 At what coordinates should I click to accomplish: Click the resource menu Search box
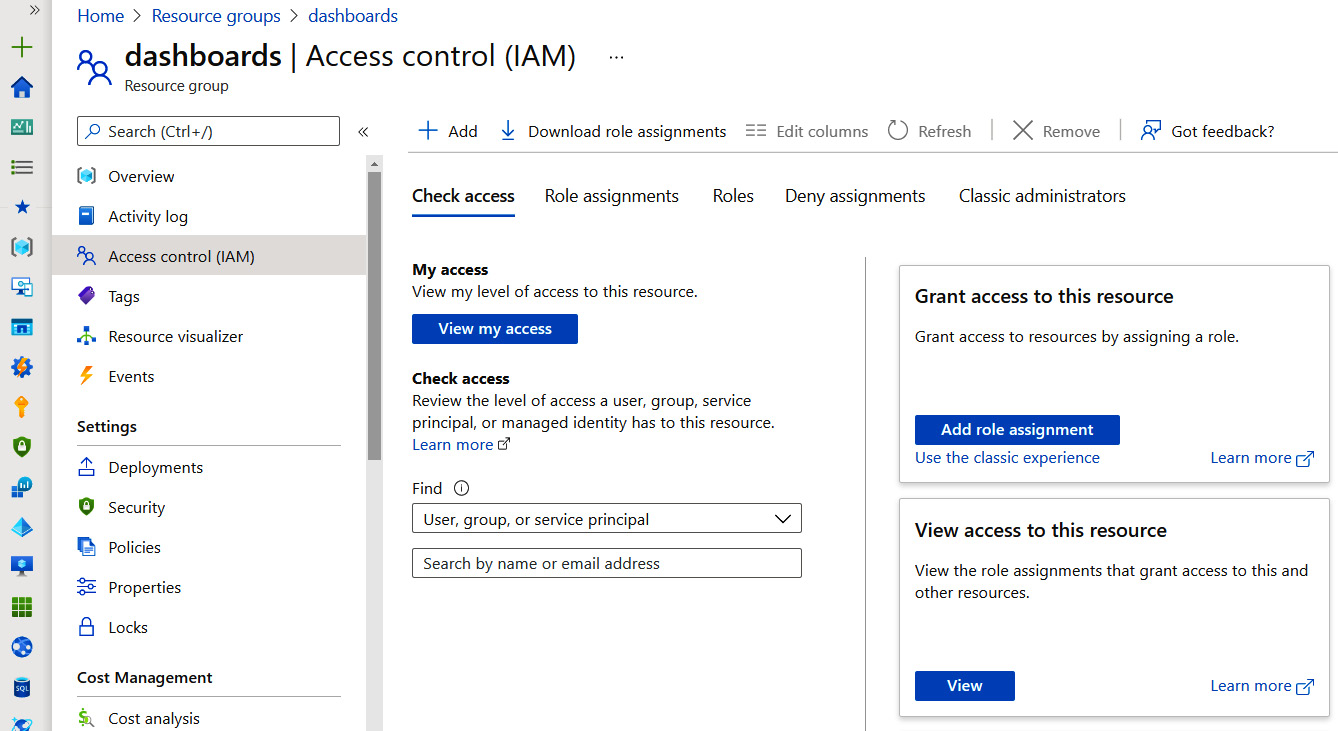(208, 131)
